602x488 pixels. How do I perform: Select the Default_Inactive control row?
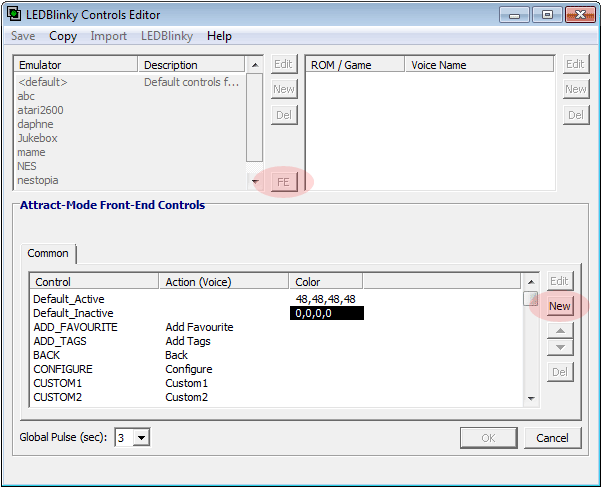coord(276,313)
